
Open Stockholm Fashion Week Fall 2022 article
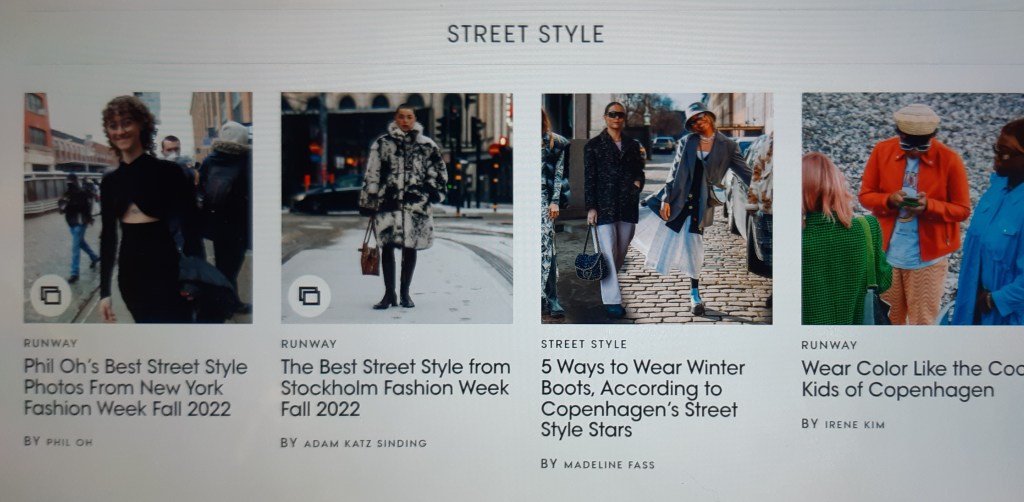click(x=395, y=388)
